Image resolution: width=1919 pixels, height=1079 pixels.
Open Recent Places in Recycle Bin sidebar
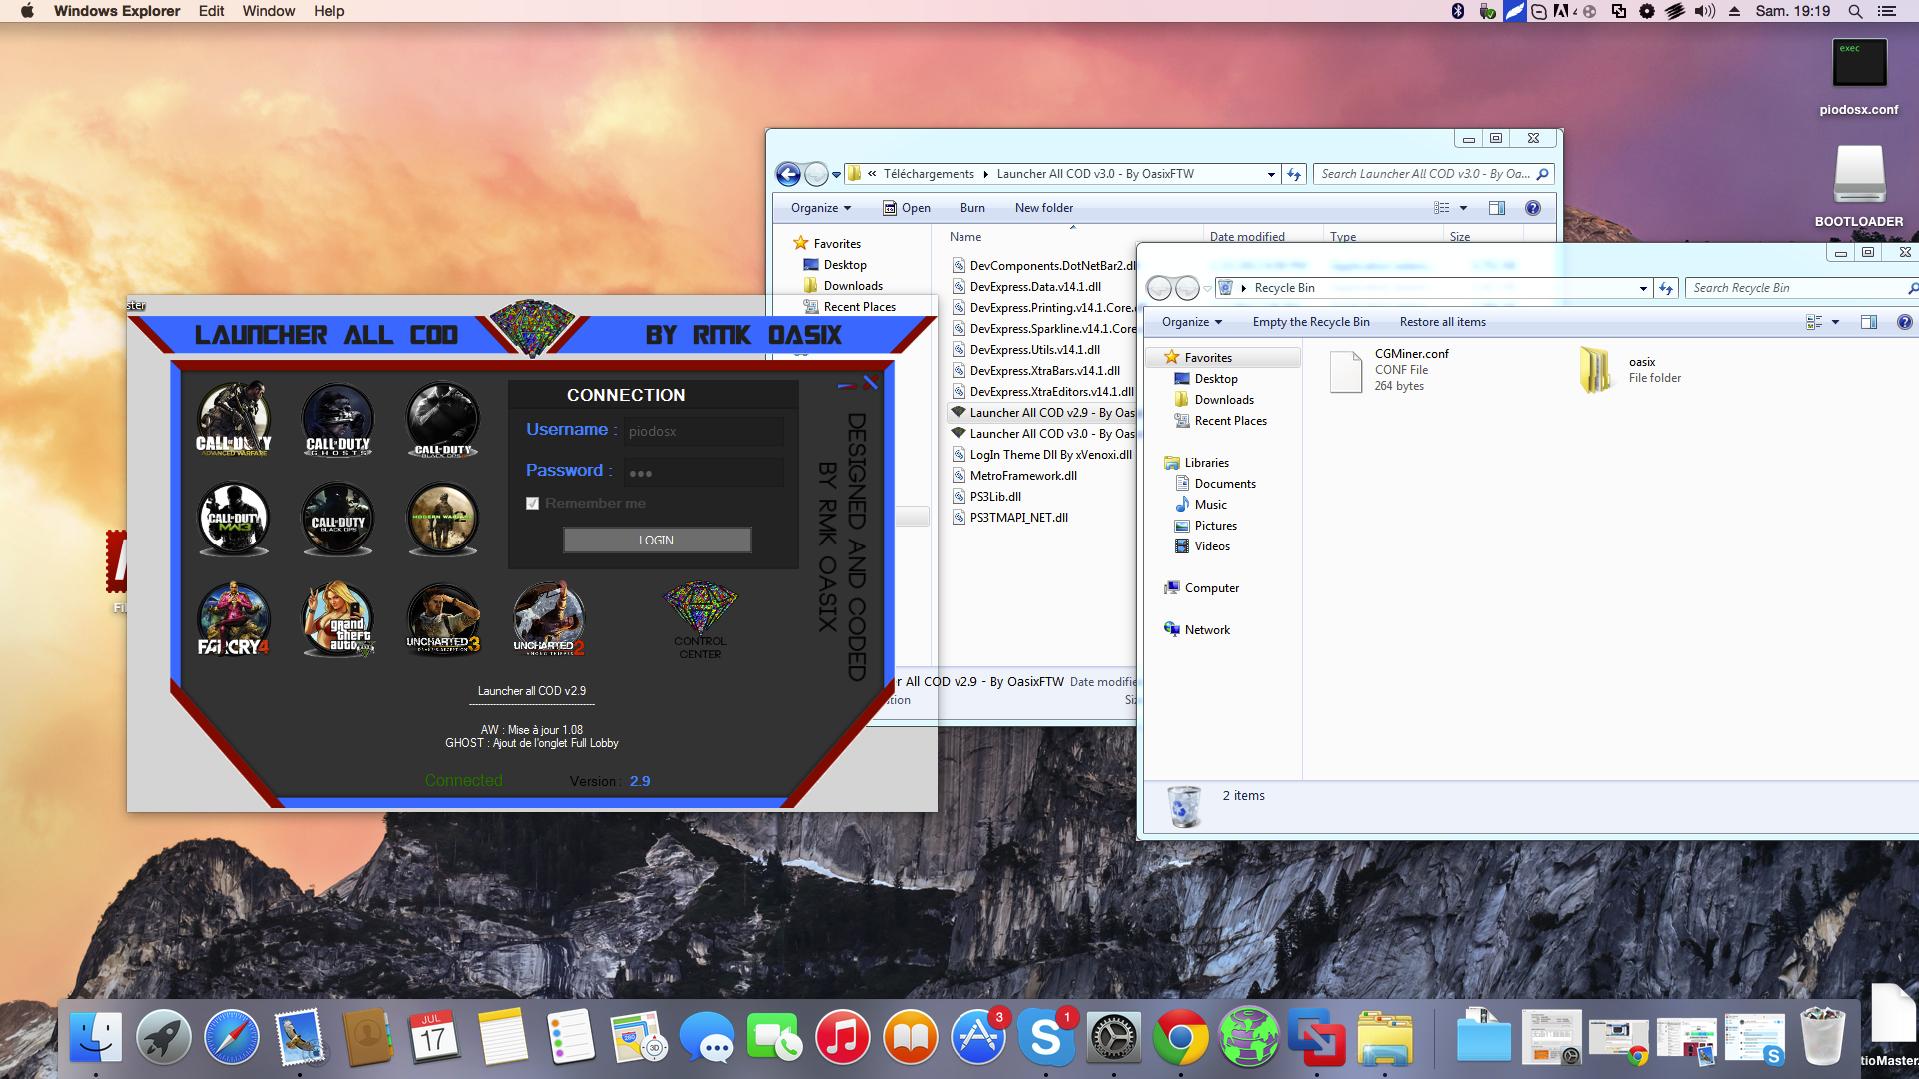pos(1220,421)
